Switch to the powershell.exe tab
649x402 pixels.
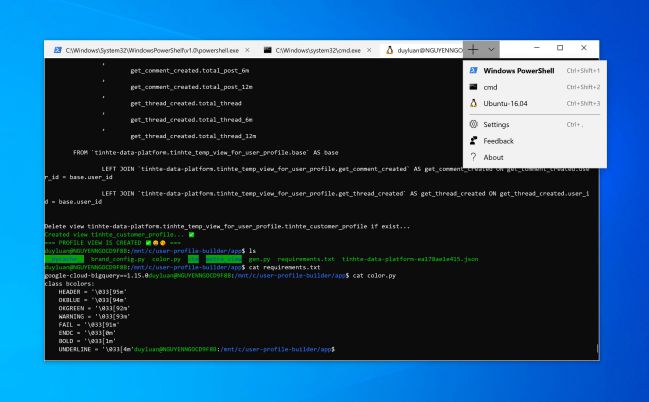tap(152, 50)
